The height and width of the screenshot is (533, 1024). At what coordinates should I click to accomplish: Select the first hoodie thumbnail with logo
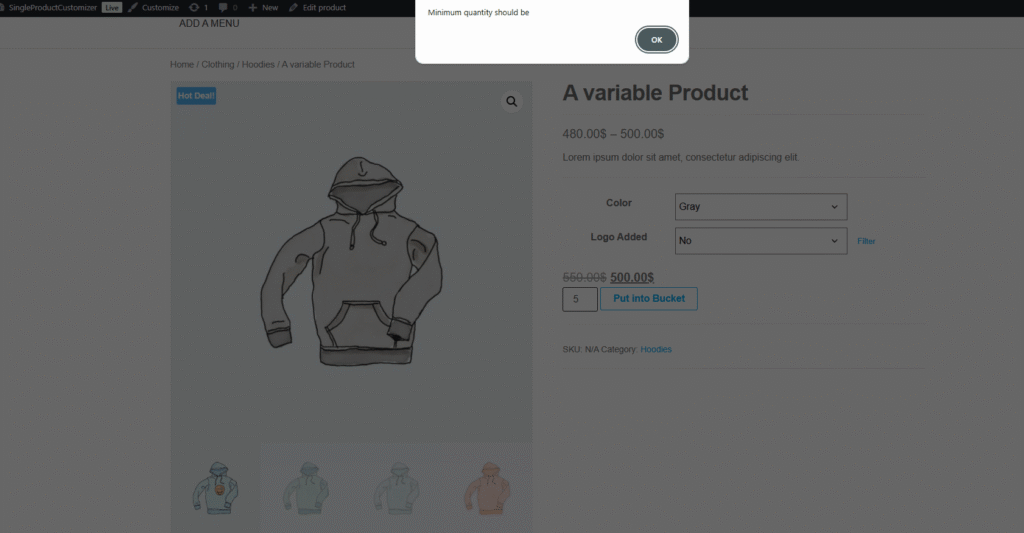(x=215, y=487)
